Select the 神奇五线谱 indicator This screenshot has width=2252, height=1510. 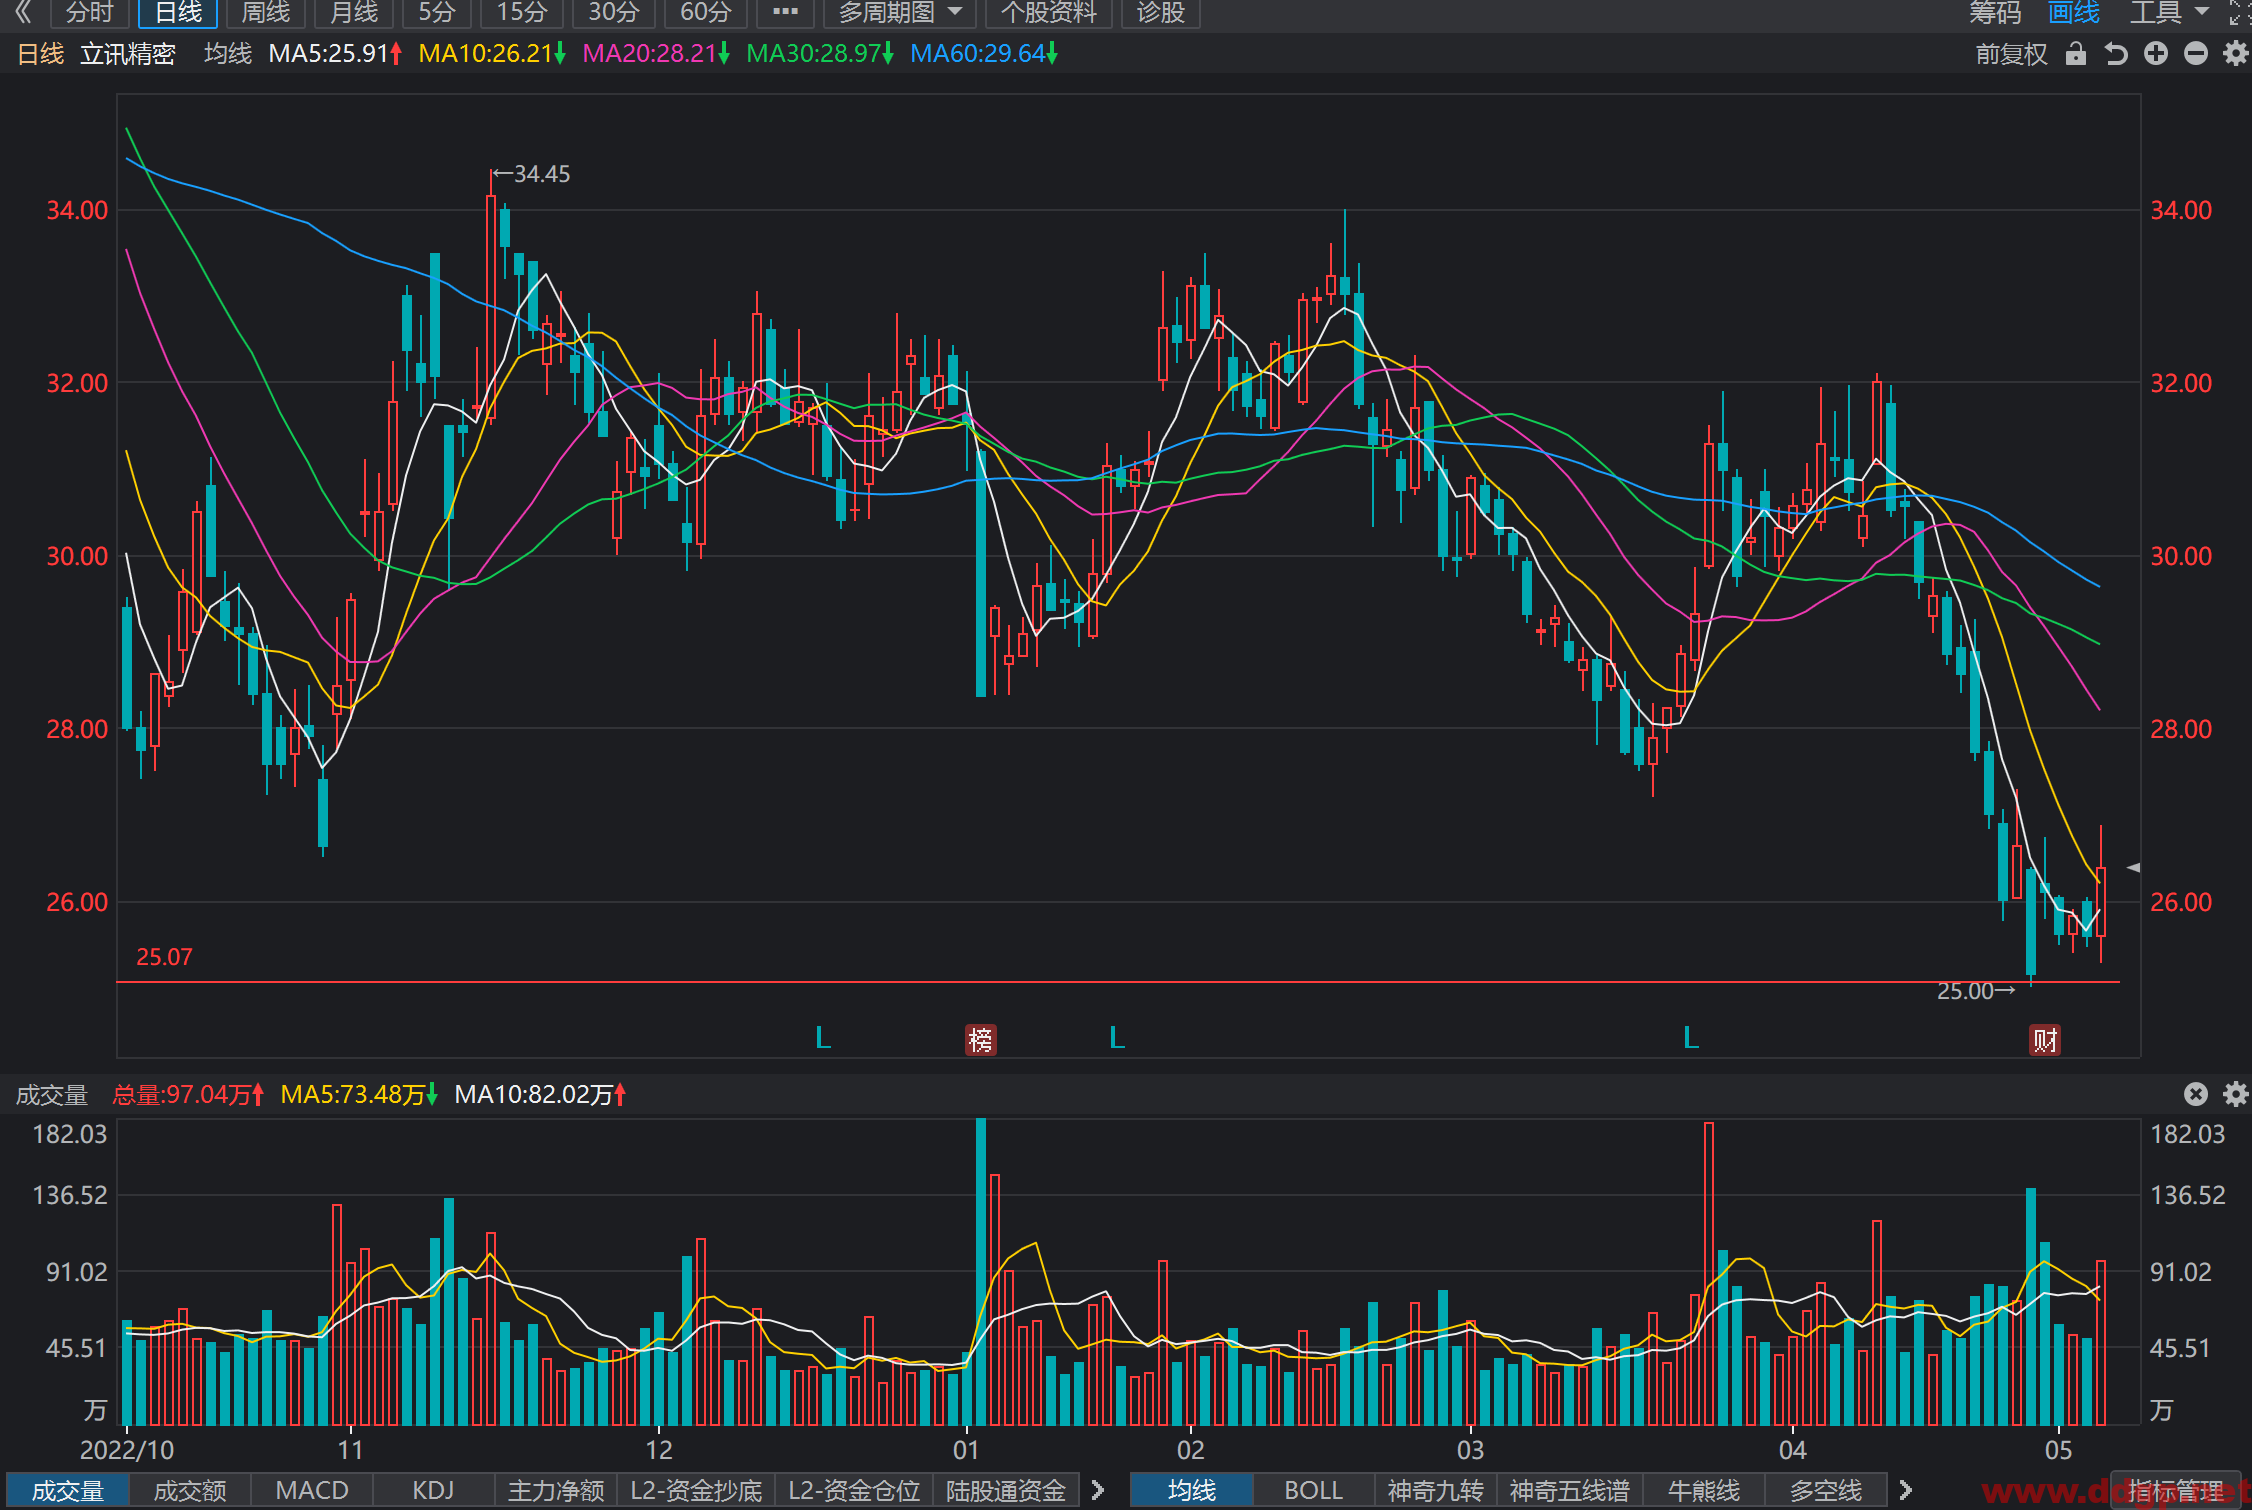tap(1570, 1491)
